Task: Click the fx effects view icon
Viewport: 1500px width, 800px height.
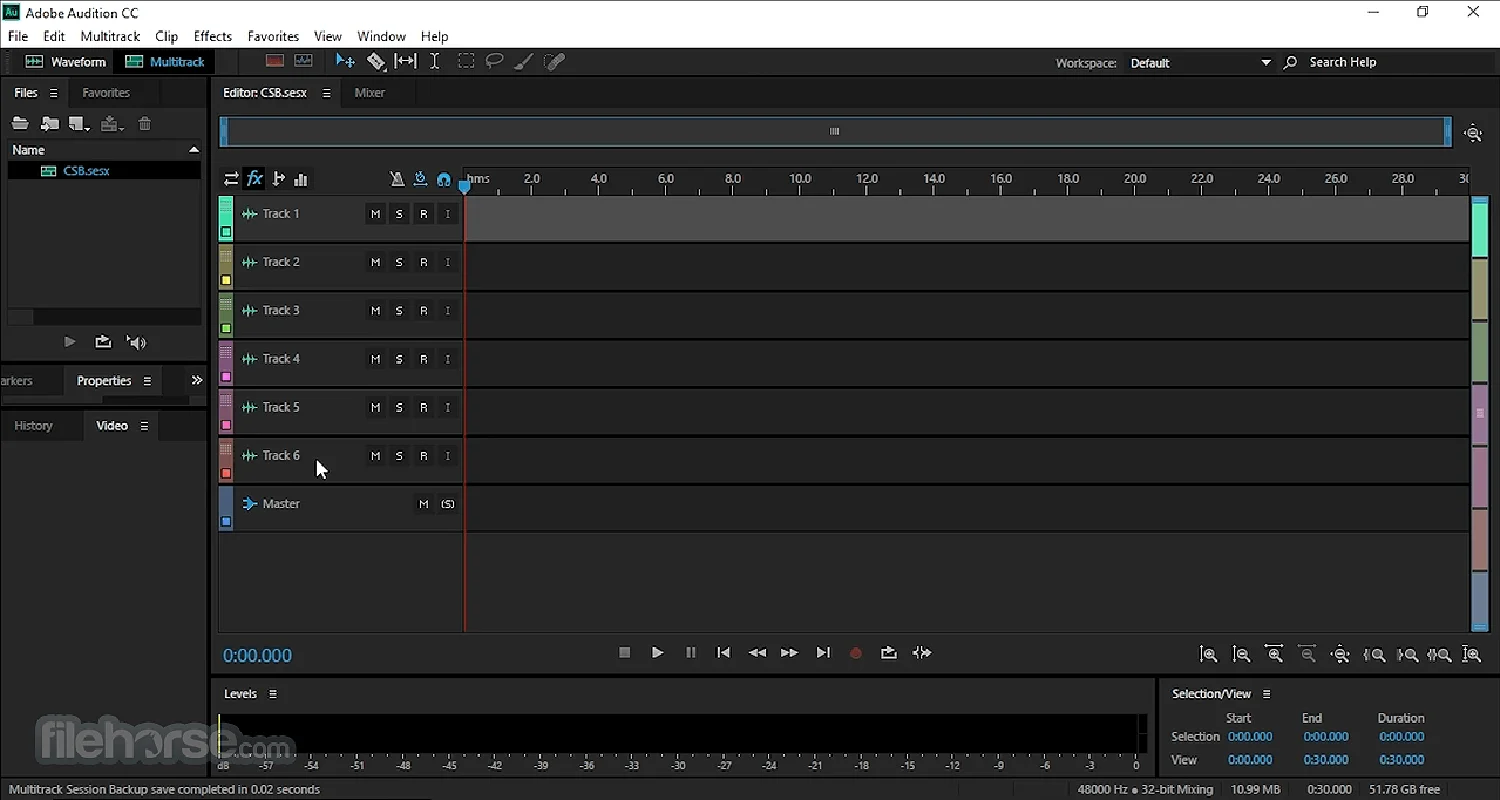Action: pyautogui.click(x=255, y=179)
